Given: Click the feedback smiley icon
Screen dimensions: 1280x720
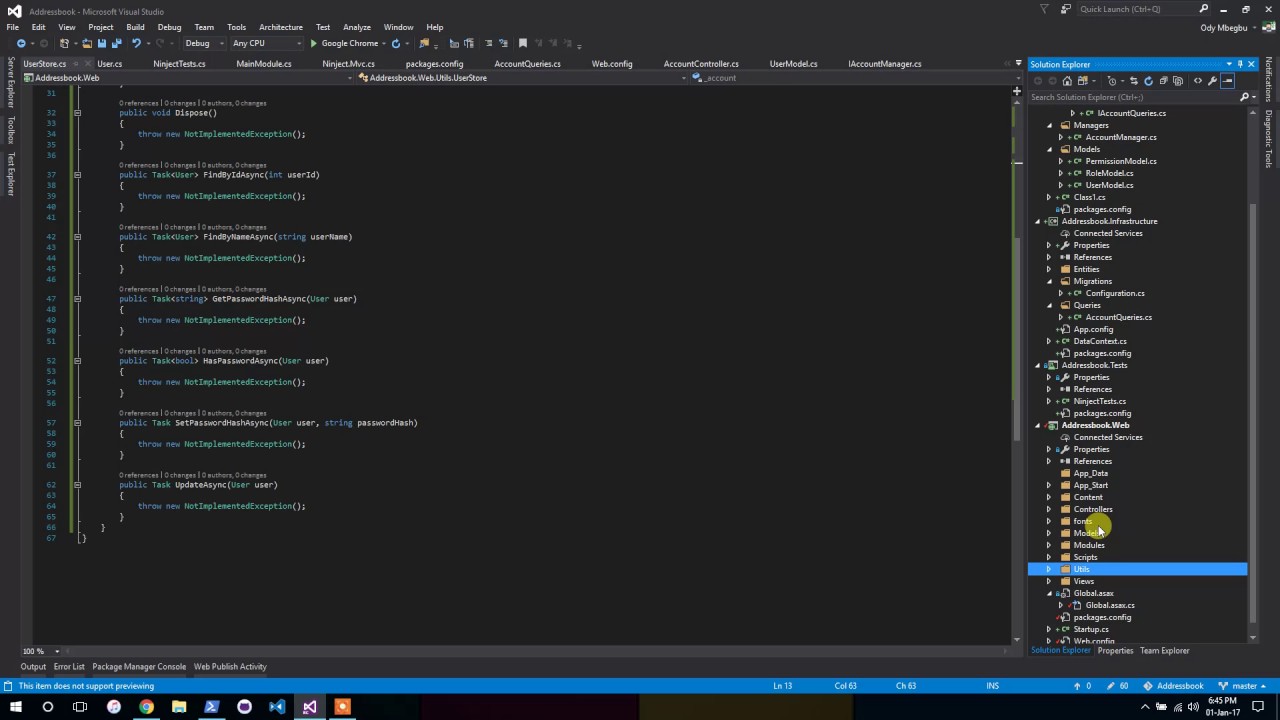Looking at the screenshot, I should click(x=1065, y=9).
